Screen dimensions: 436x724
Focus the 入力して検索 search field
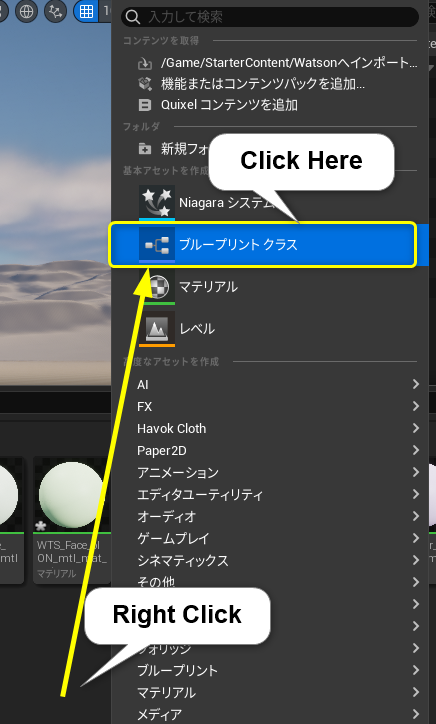[x=270, y=17]
